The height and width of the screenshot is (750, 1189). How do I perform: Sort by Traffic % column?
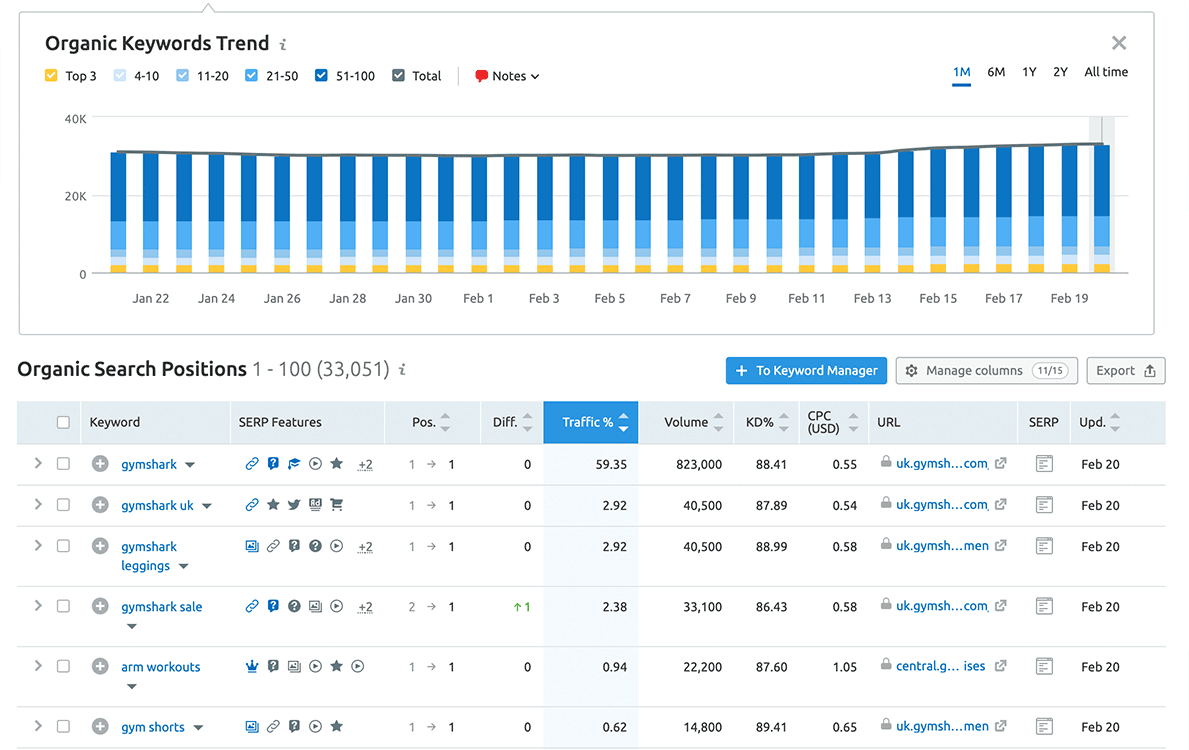tap(591, 422)
